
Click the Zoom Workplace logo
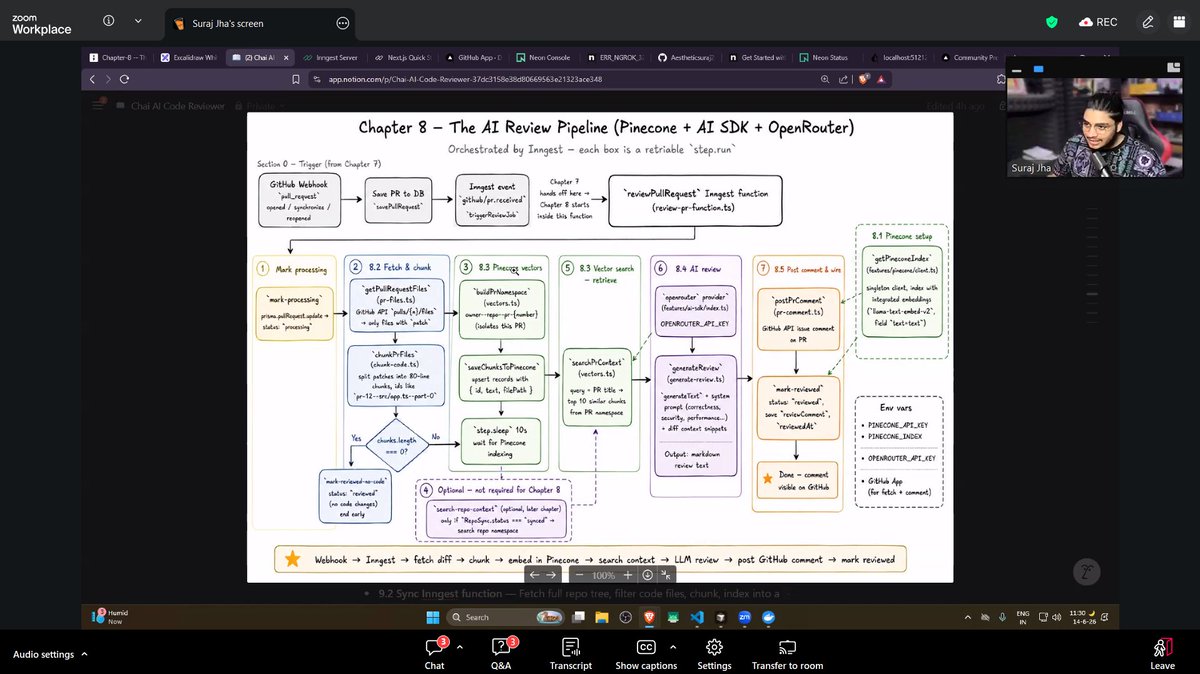coord(42,23)
